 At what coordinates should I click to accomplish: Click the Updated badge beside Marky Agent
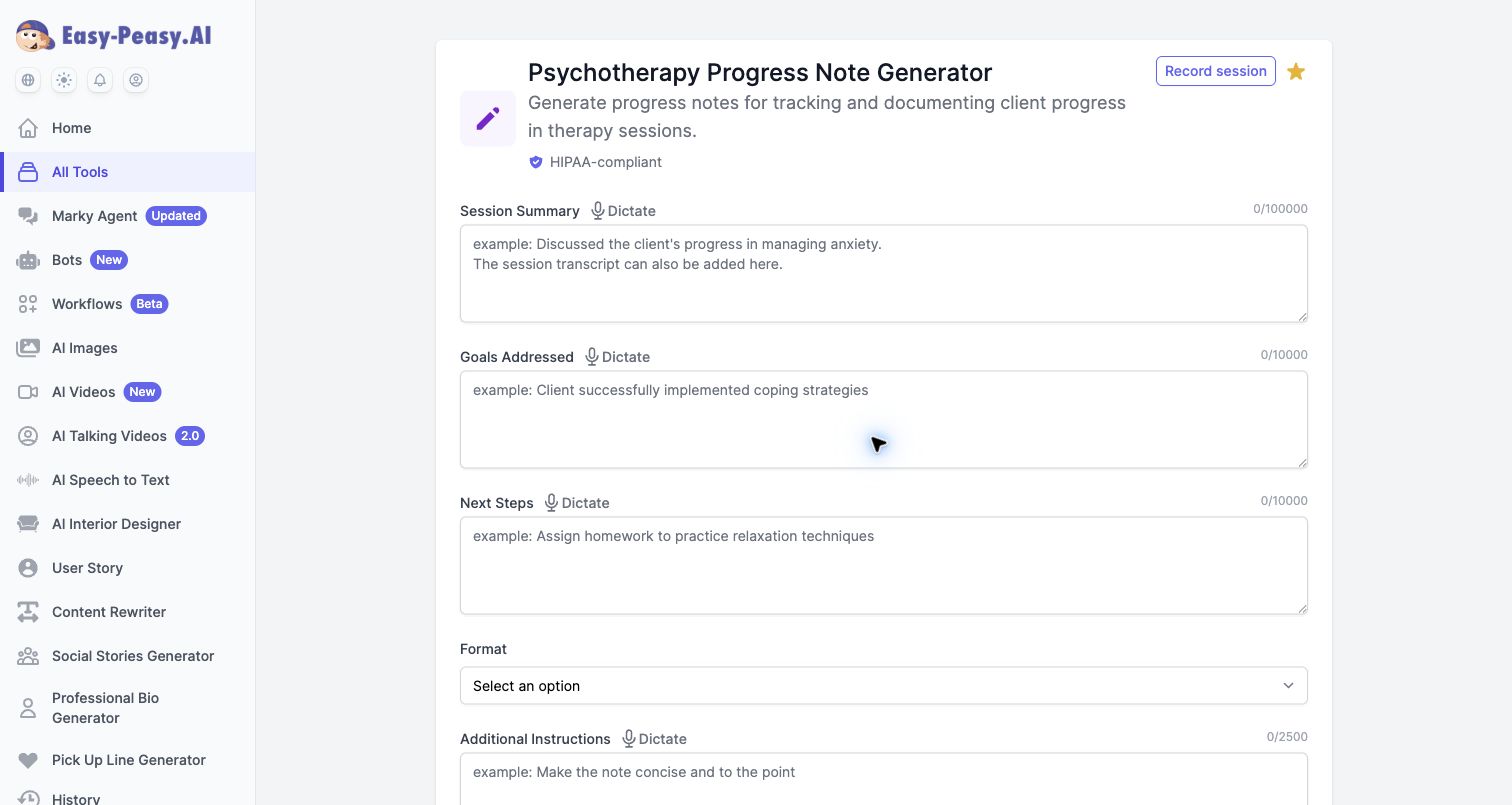(176, 216)
